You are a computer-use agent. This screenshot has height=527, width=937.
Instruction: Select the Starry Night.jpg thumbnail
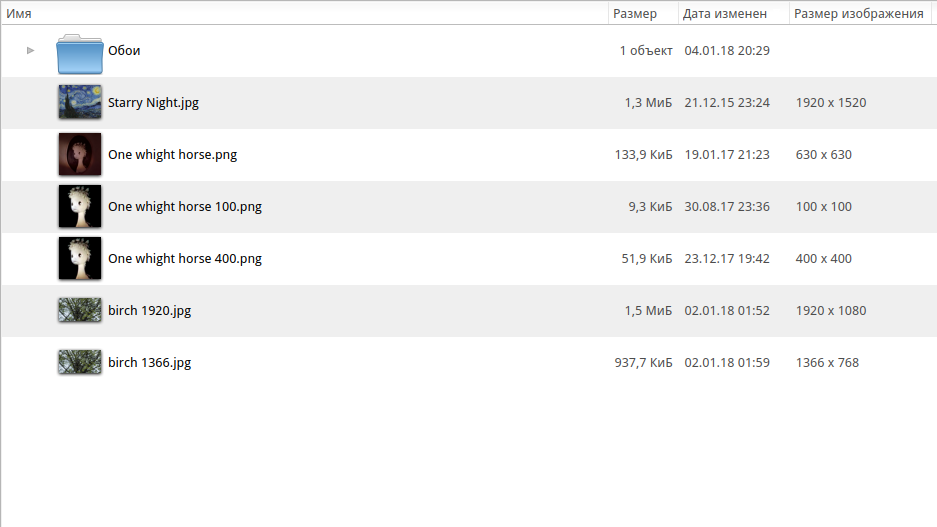pos(80,102)
